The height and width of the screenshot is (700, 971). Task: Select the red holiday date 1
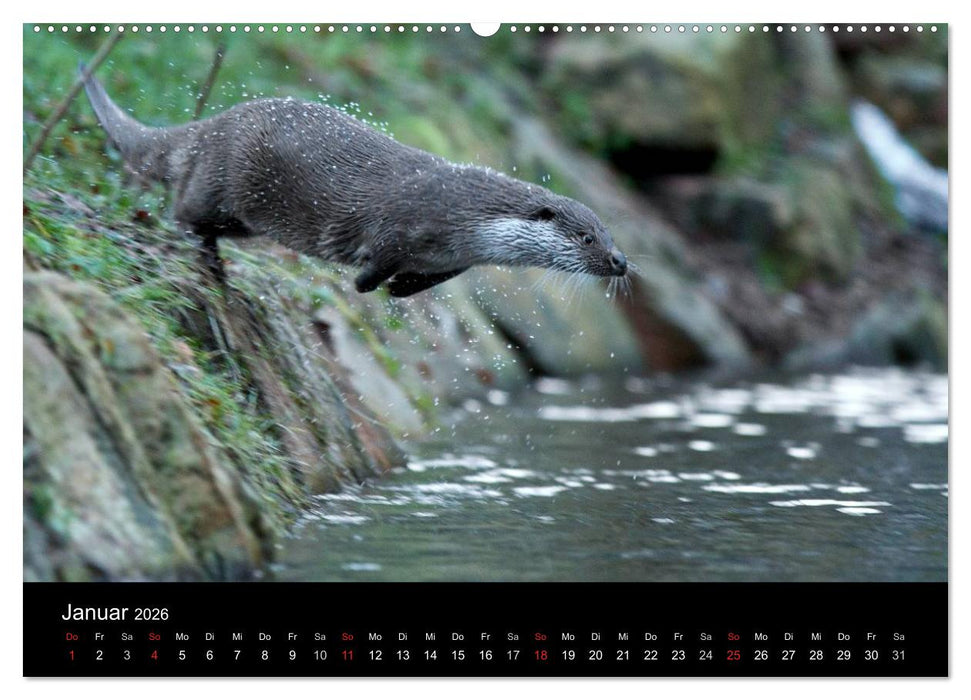tap(71, 653)
